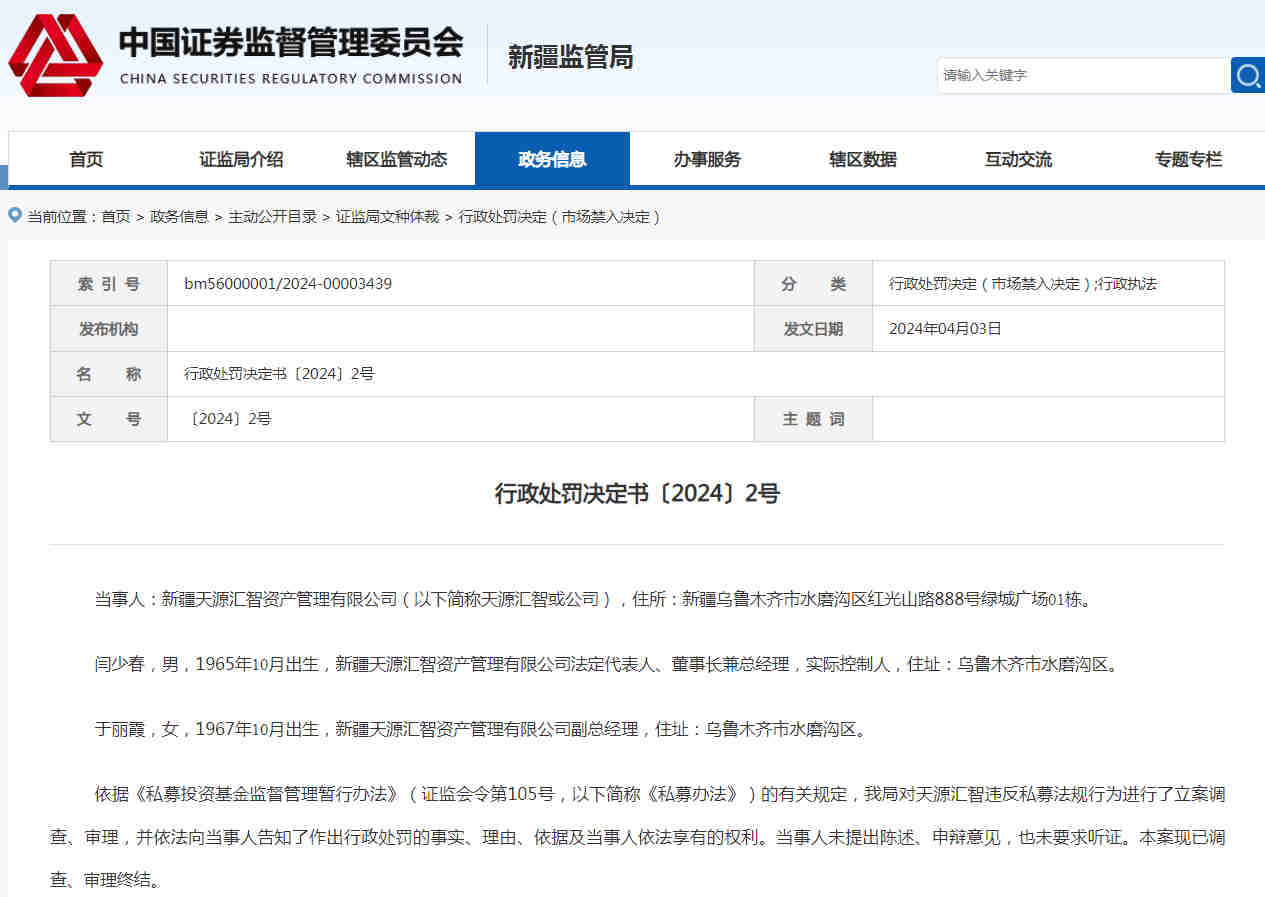1265x897 pixels.
Task: Go to 办事服务 section
Action: tap(707, 160)
